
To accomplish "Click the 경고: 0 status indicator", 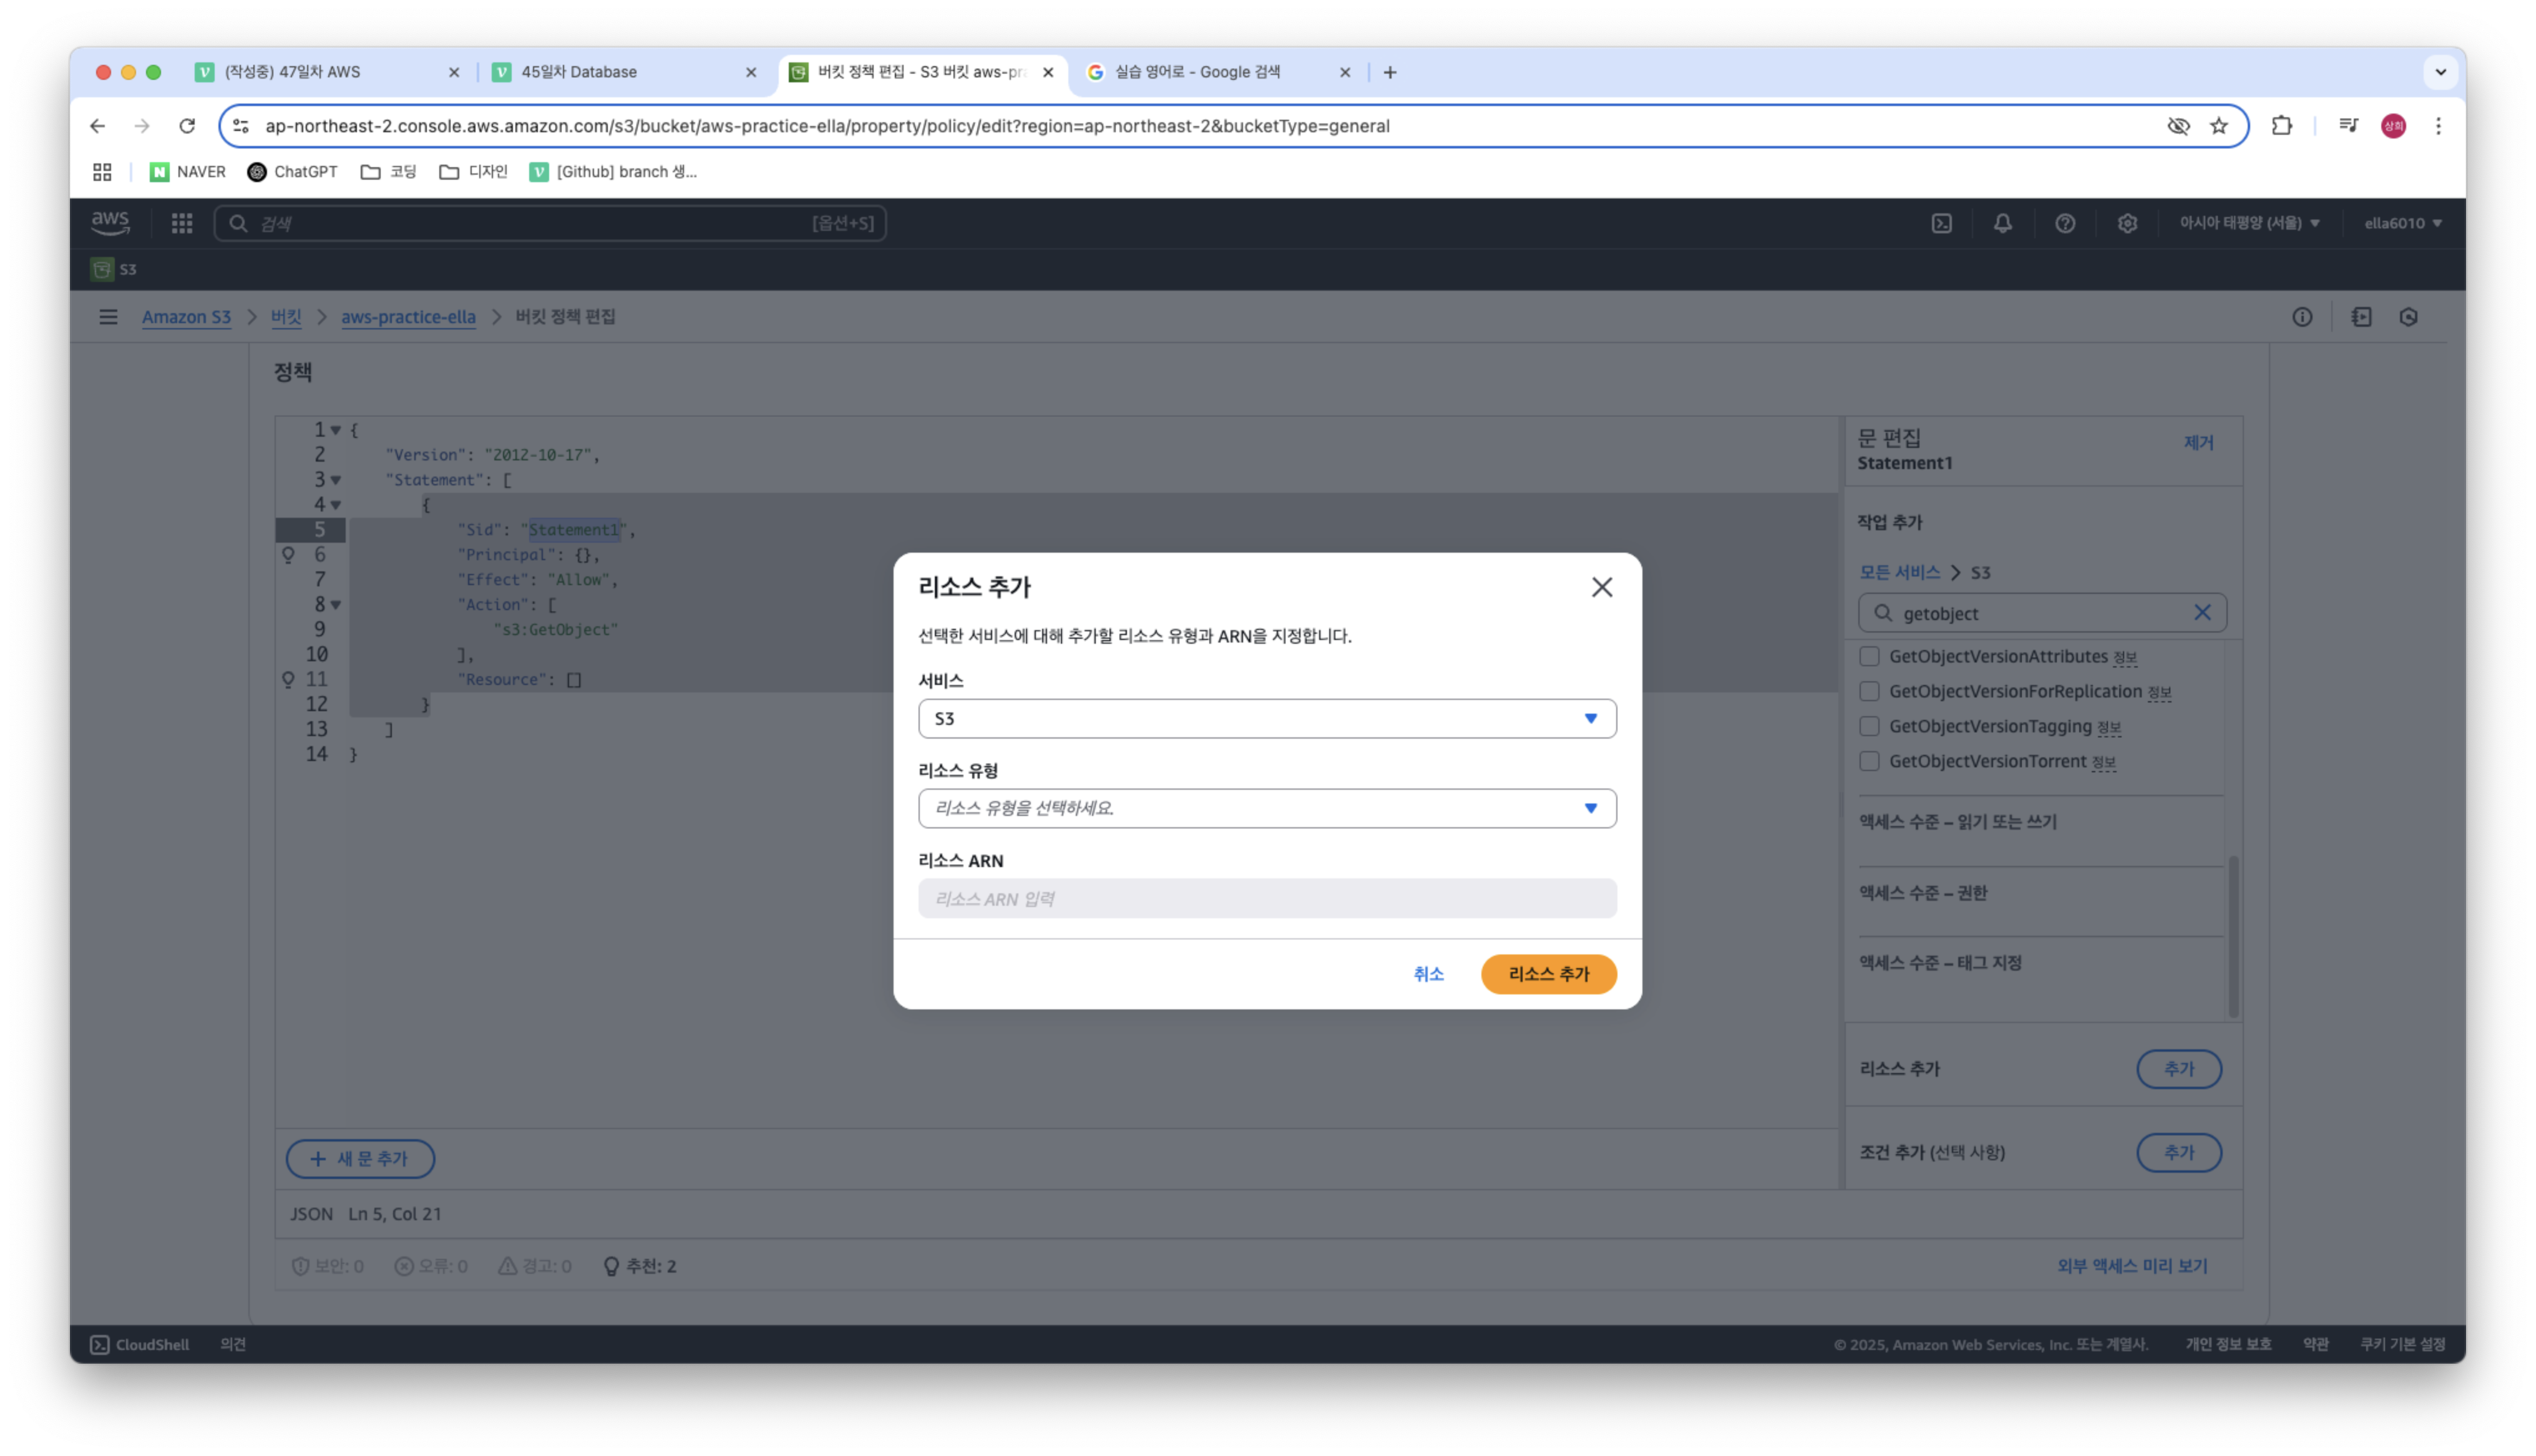I will click(534, 1266).
